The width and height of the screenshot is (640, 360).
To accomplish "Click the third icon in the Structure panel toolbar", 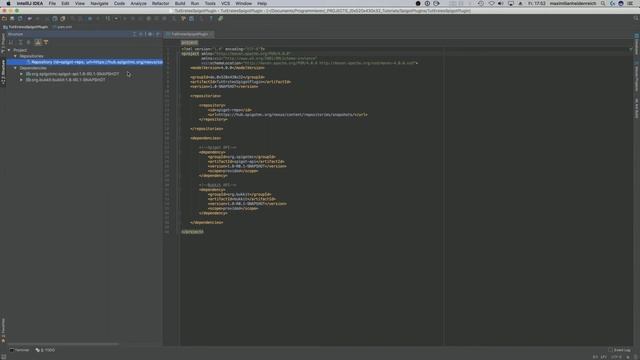I will click(x=28, y=42).
